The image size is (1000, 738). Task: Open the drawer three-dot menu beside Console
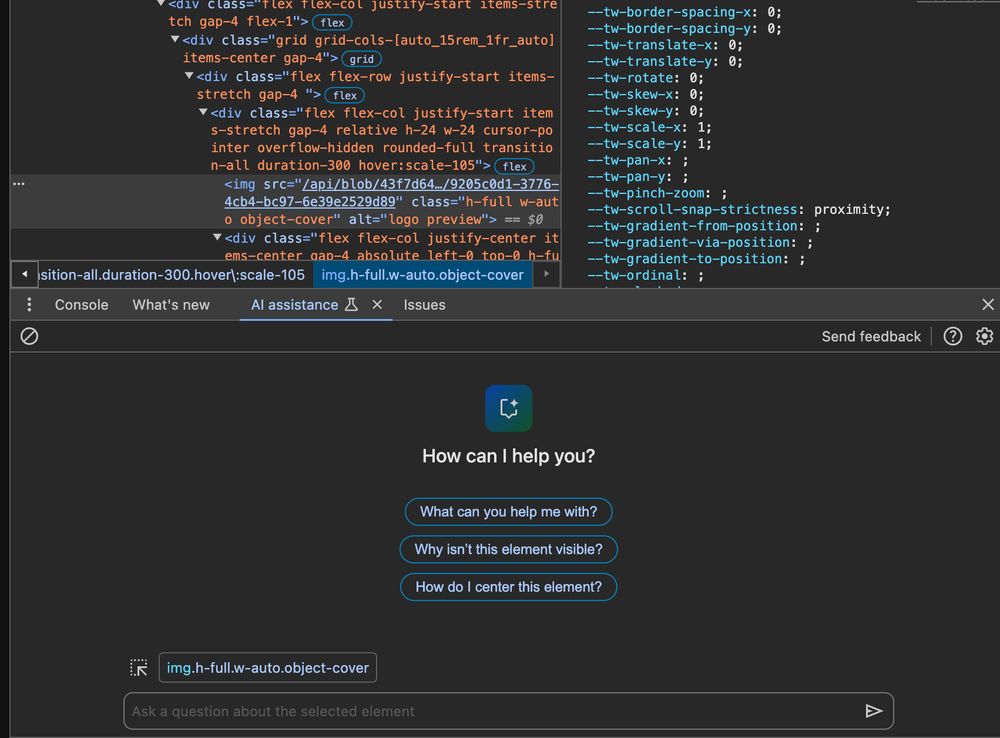click(29, 305)
